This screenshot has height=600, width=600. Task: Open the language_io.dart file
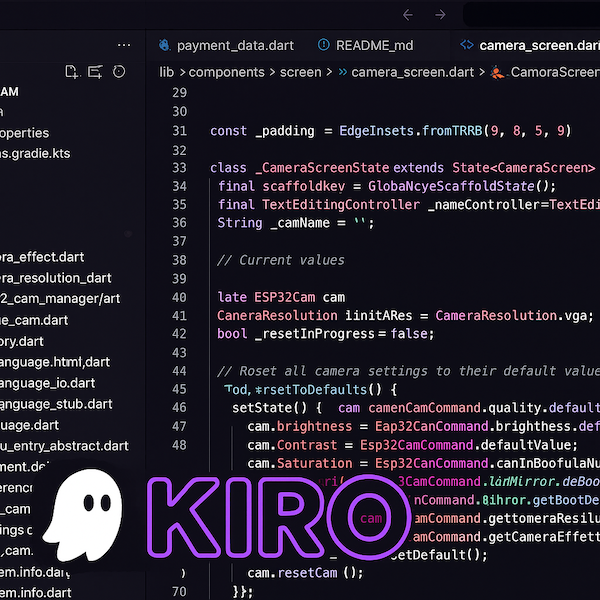click(48, 382)
